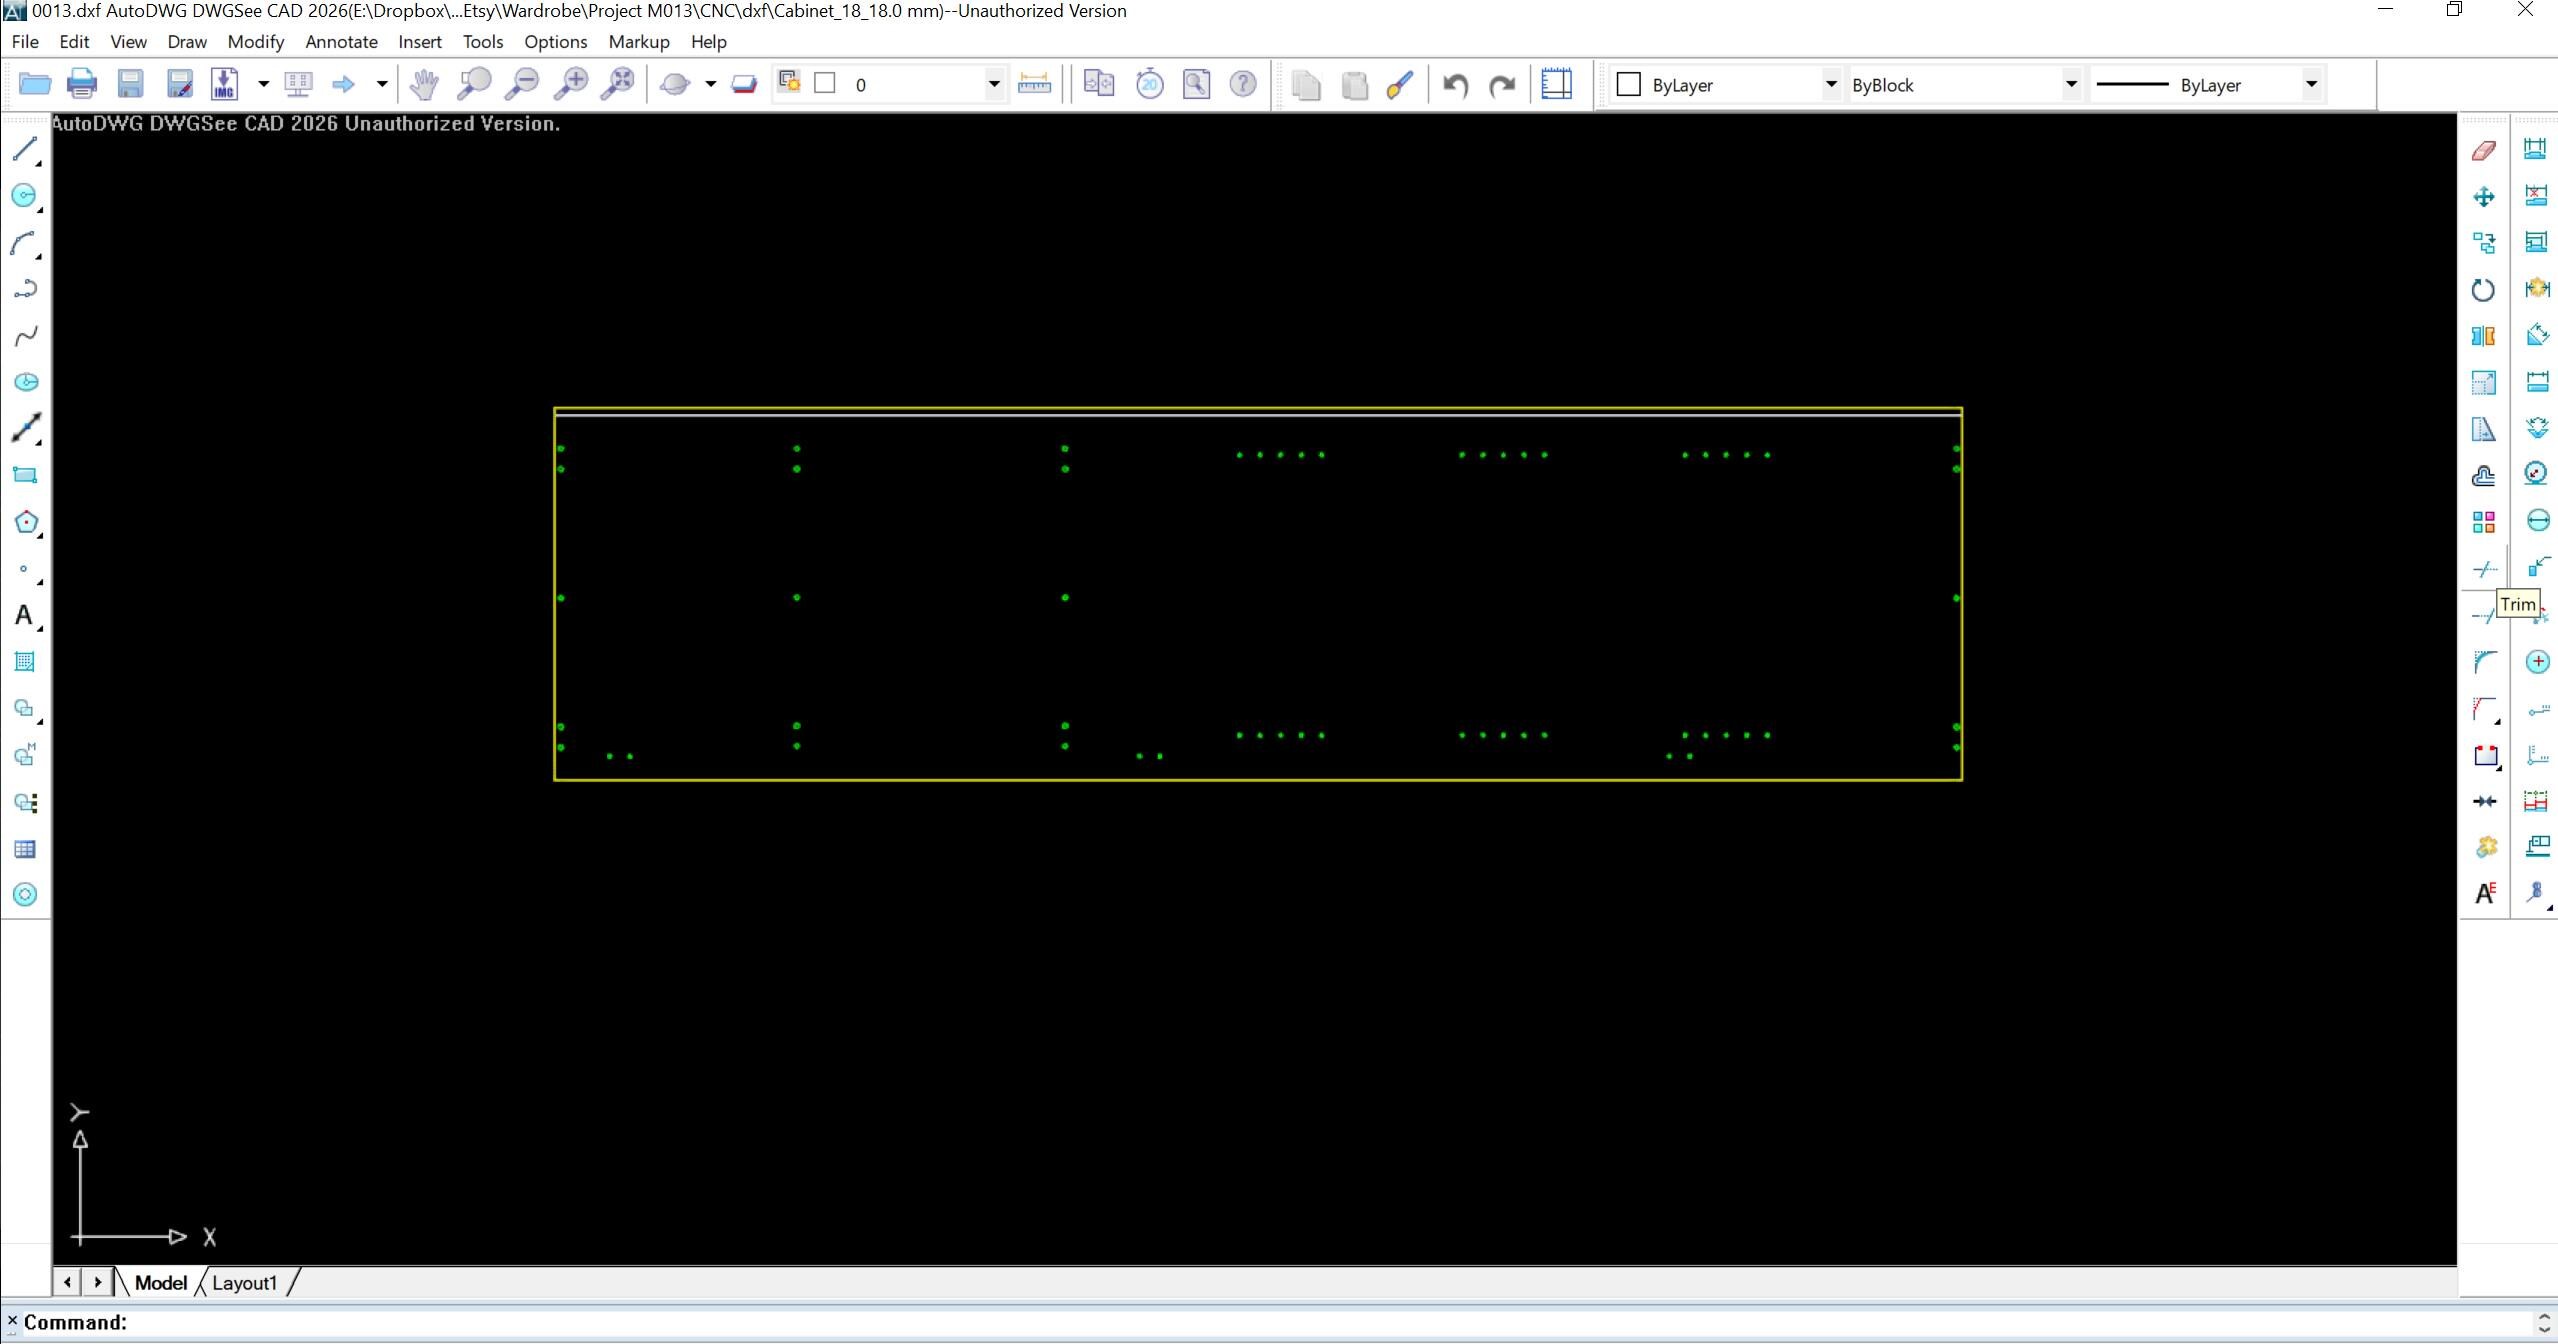Select the Aligned dimension tool
Screen dimensions: 2558x1344
(2536, 336)
